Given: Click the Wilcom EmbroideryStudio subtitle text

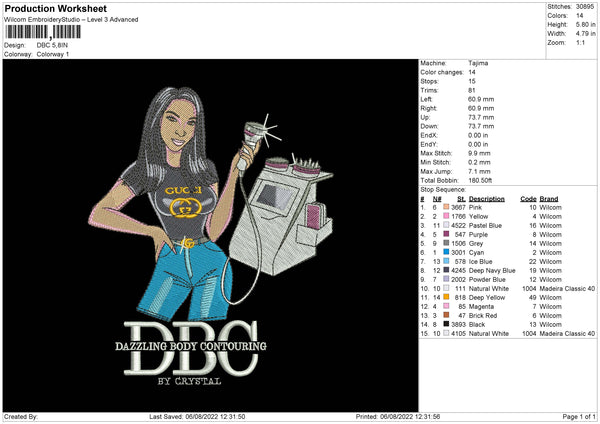Looking at the screenshot, I should point(71,20).
